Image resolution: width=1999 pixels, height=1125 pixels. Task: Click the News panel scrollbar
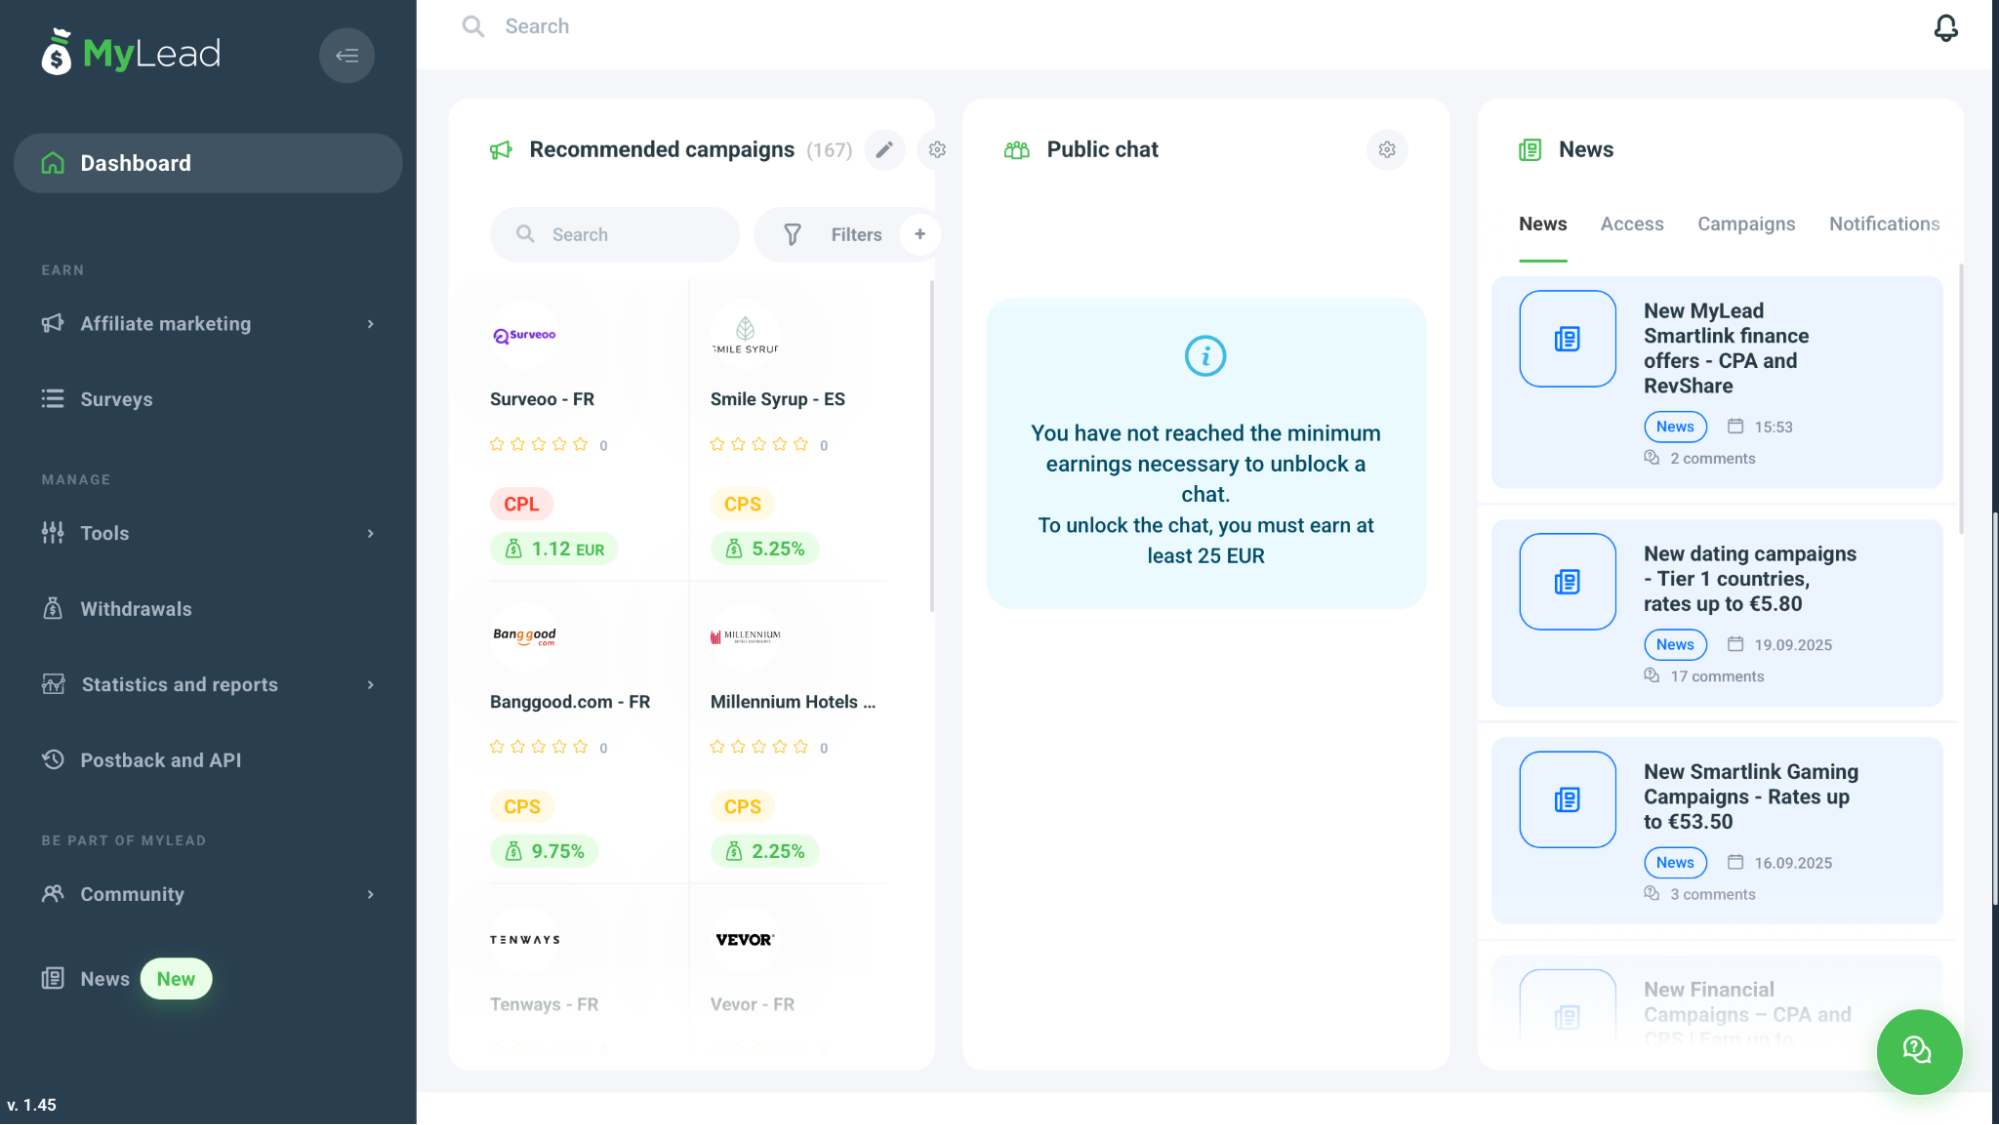tap(1960, 399)
